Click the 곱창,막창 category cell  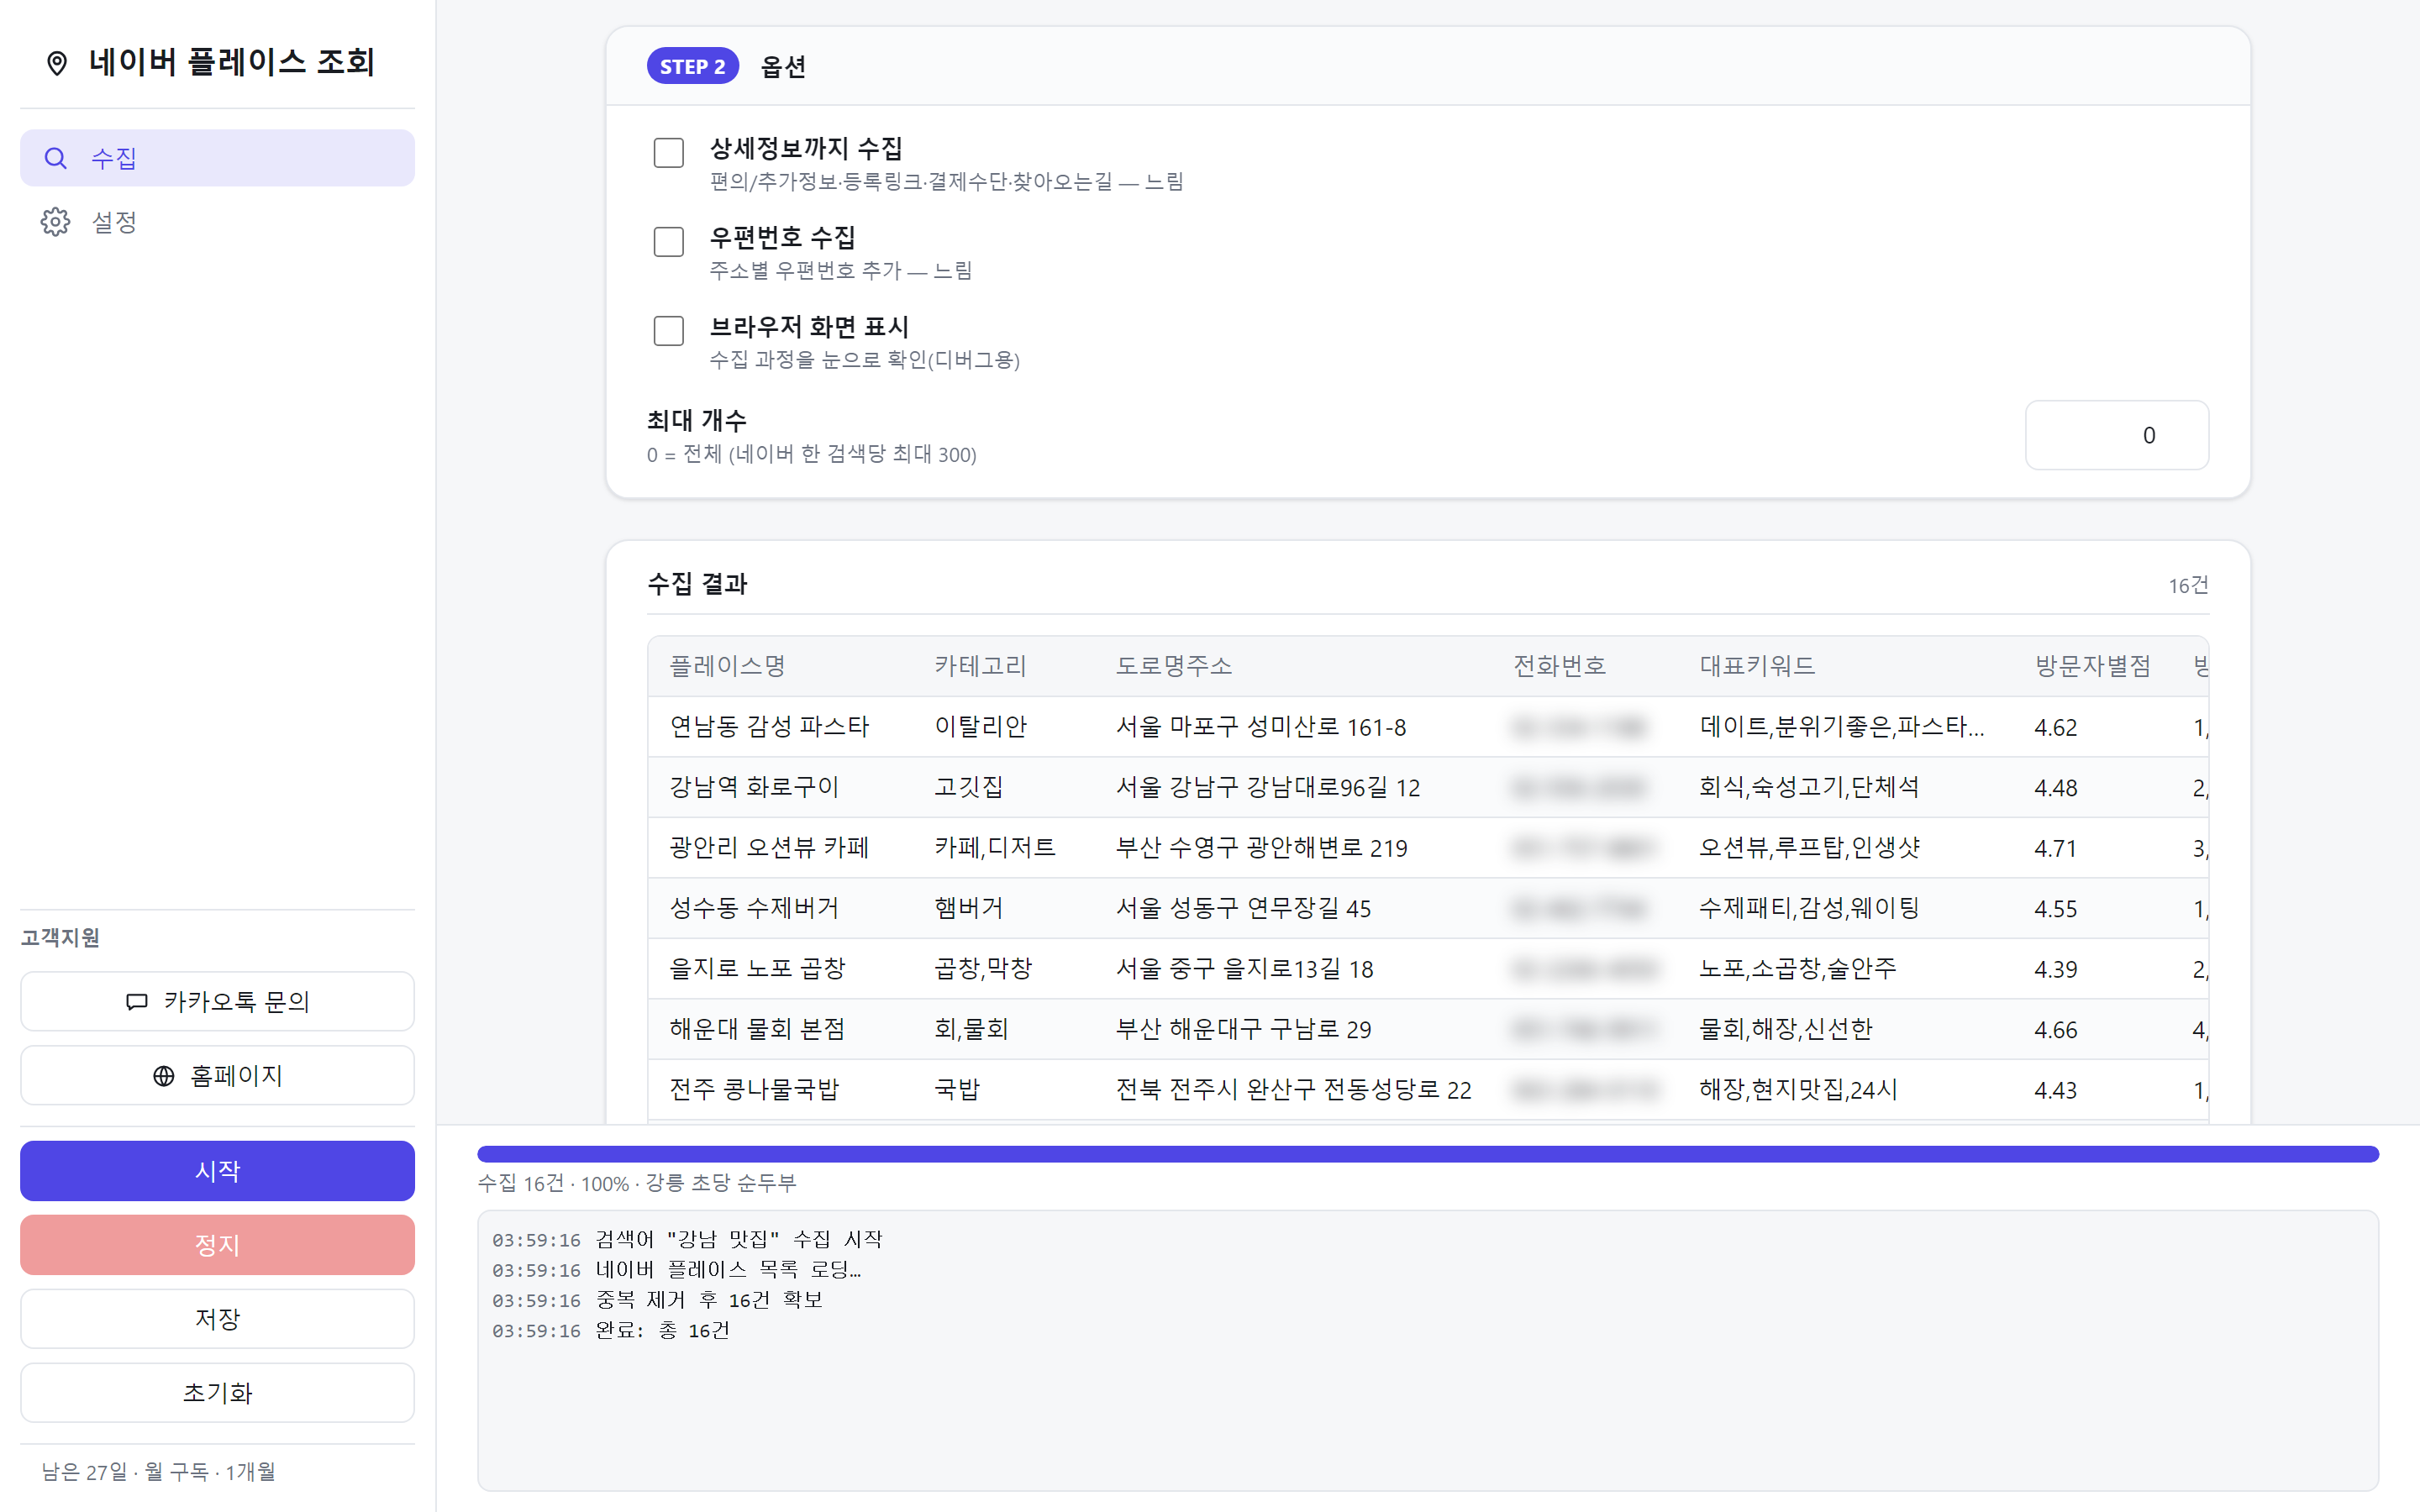pos(983,969)
